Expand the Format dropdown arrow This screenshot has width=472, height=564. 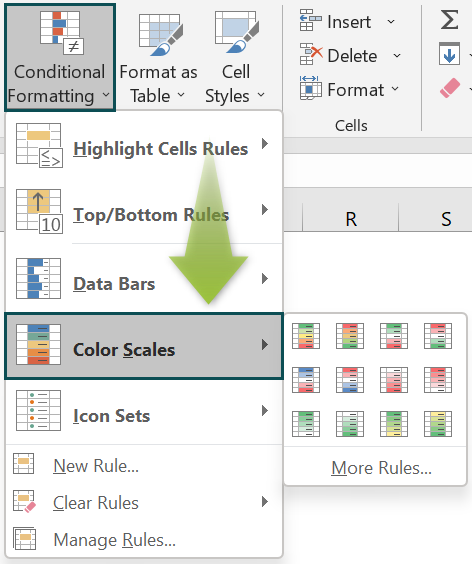pos(395,88)
